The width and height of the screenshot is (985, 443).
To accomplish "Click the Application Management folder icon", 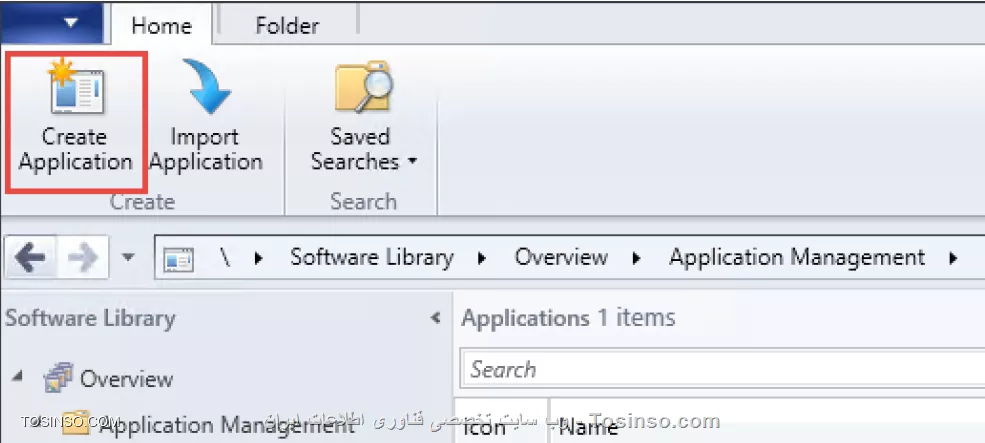I will (78, 424).
